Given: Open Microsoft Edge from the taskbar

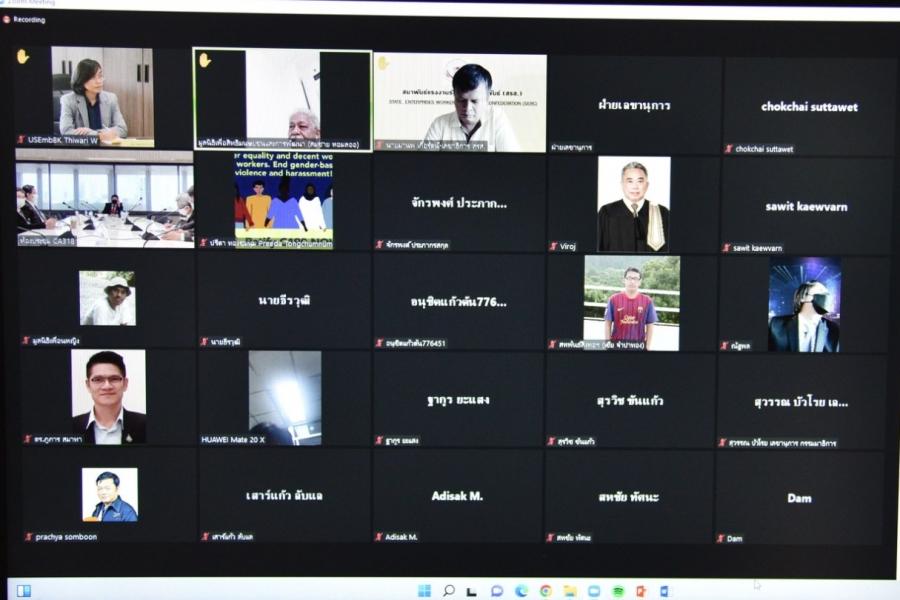Looking at the screenshot, I should point(521,591).
